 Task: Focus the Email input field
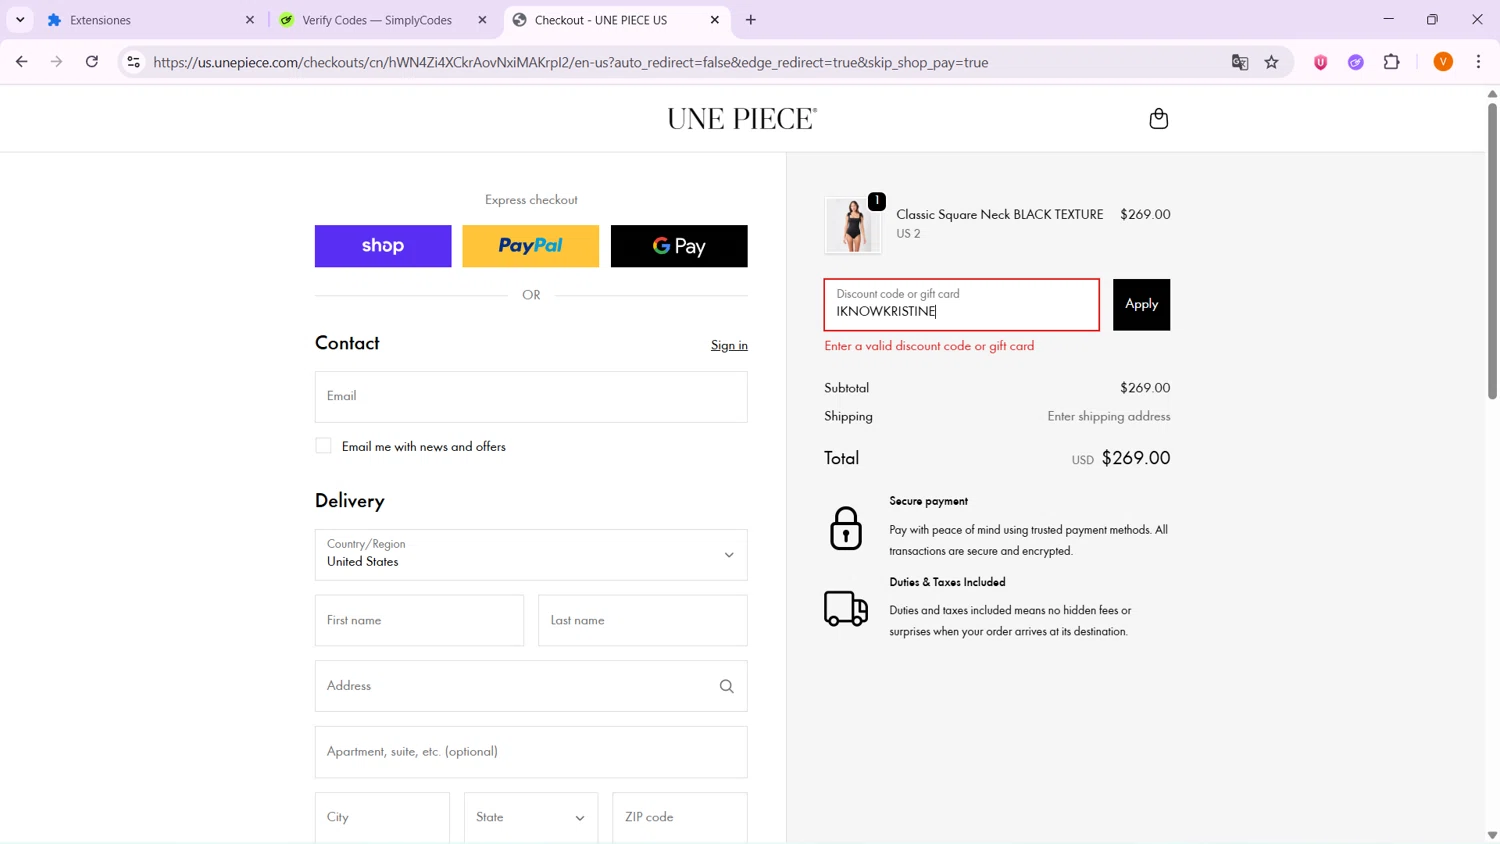coord(531,397)
